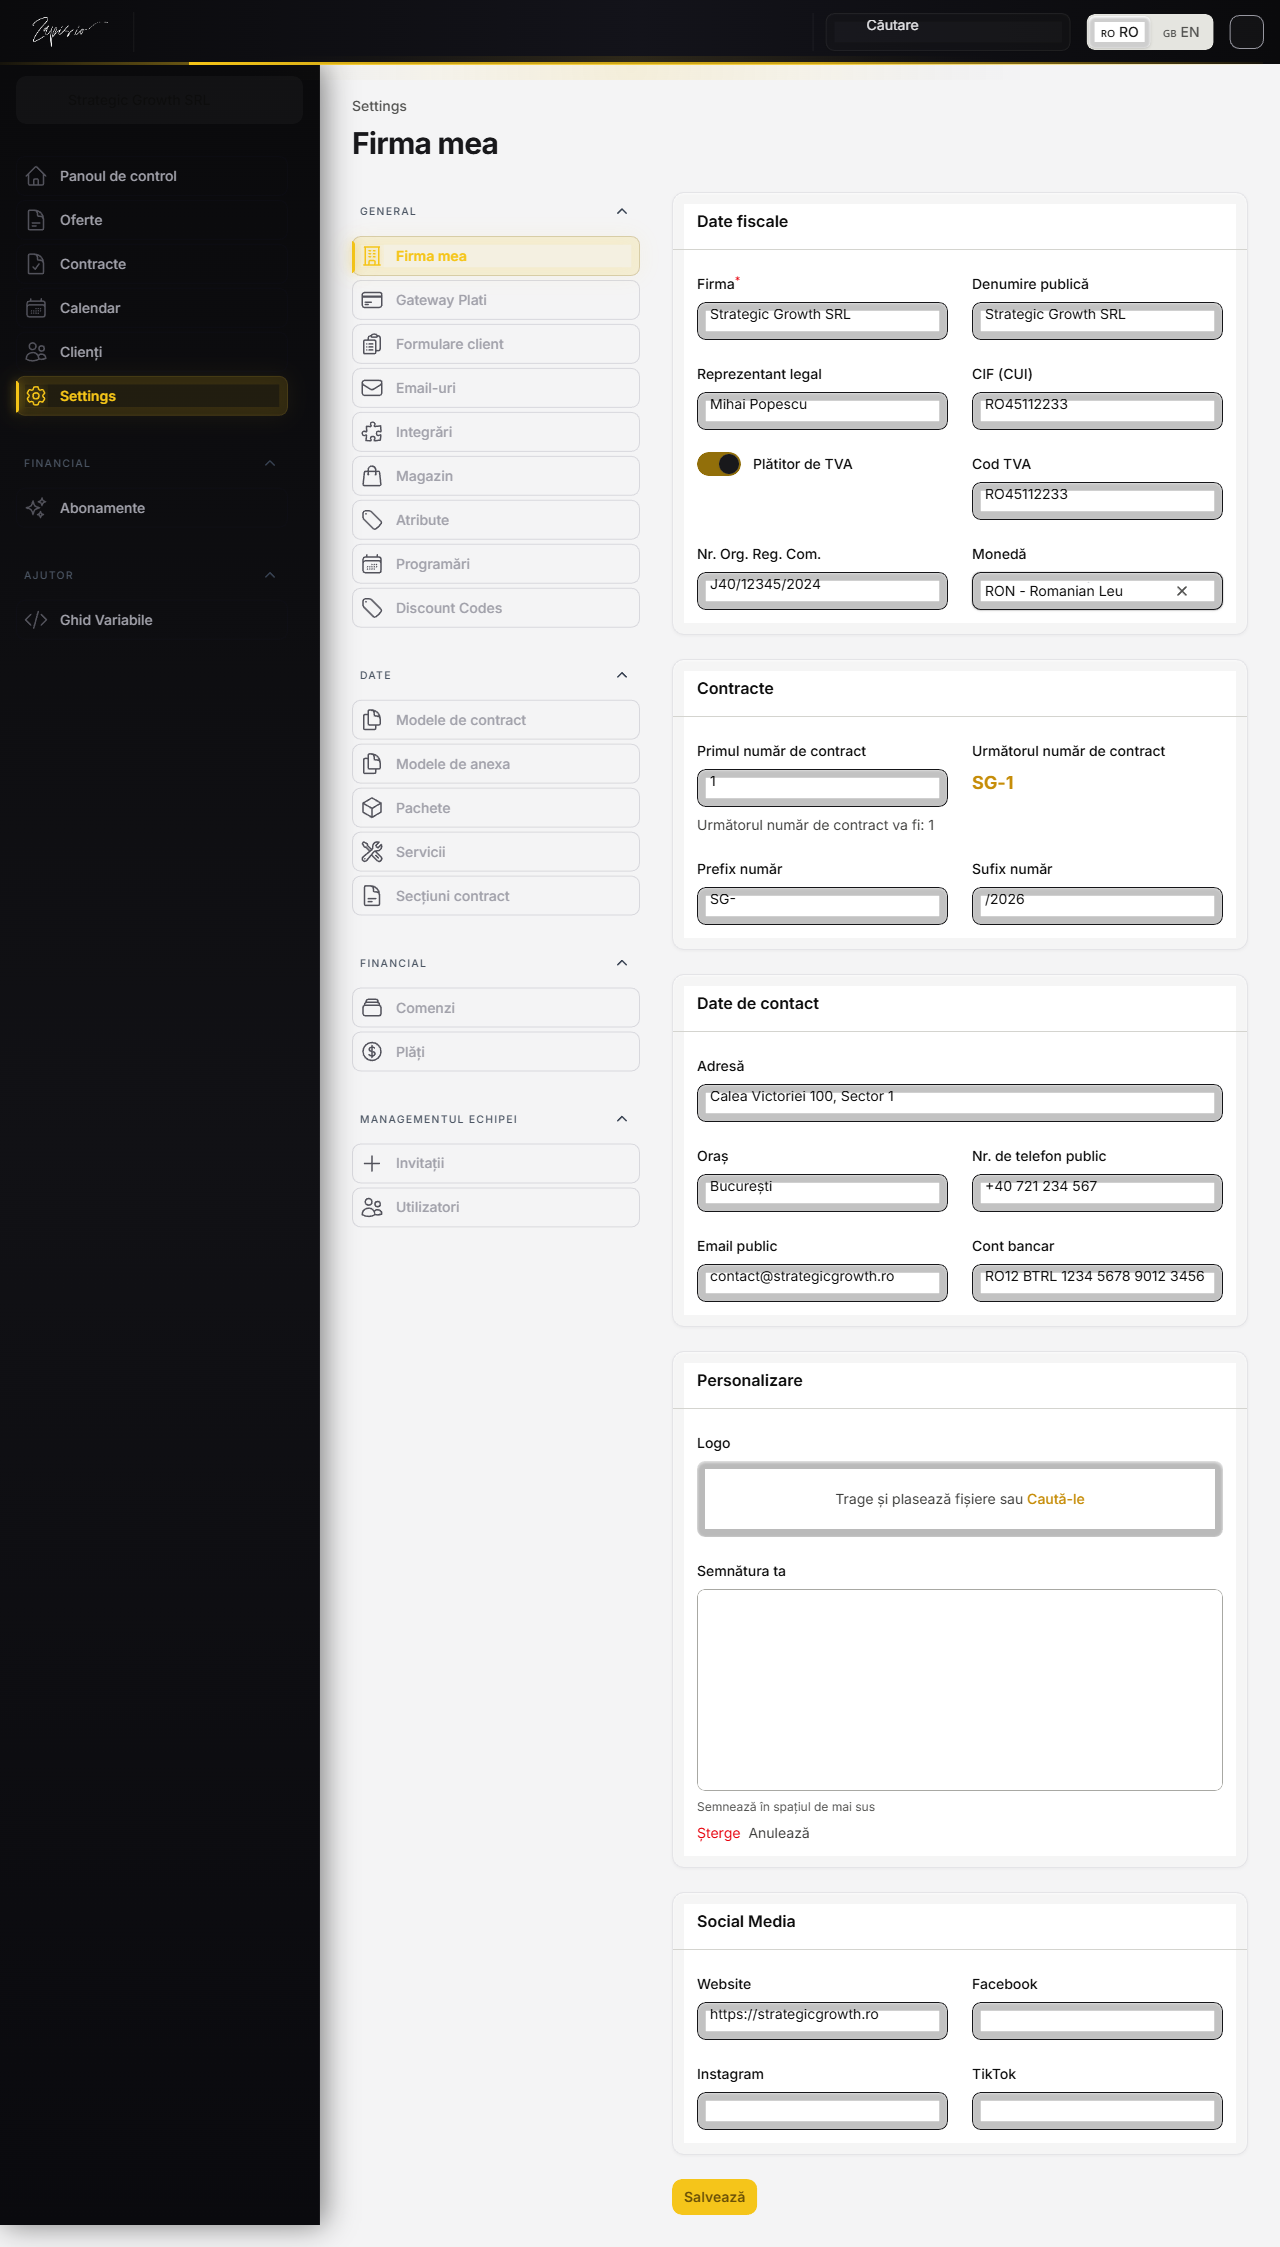Screen dimensions: 1280x2247
Task: Click the user avatar button
Action: click(x=1246, y=32)
